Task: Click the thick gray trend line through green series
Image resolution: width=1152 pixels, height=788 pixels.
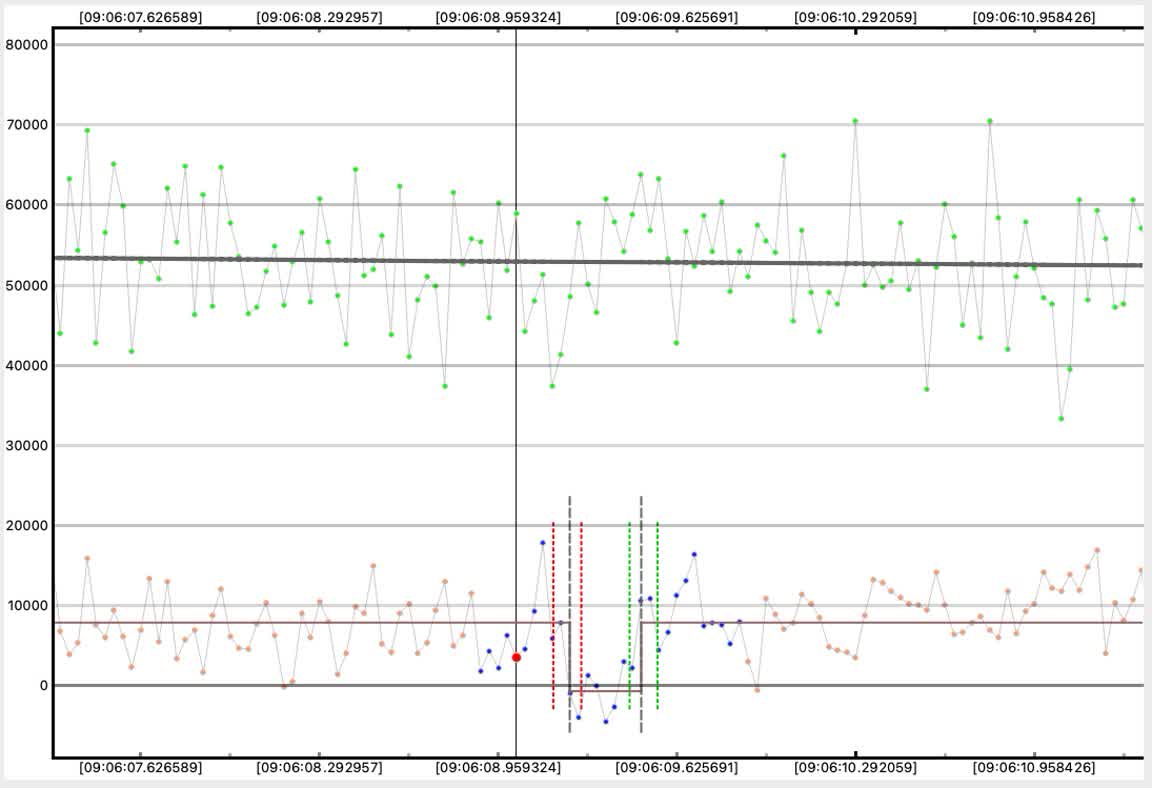Action: coord(300,260)
